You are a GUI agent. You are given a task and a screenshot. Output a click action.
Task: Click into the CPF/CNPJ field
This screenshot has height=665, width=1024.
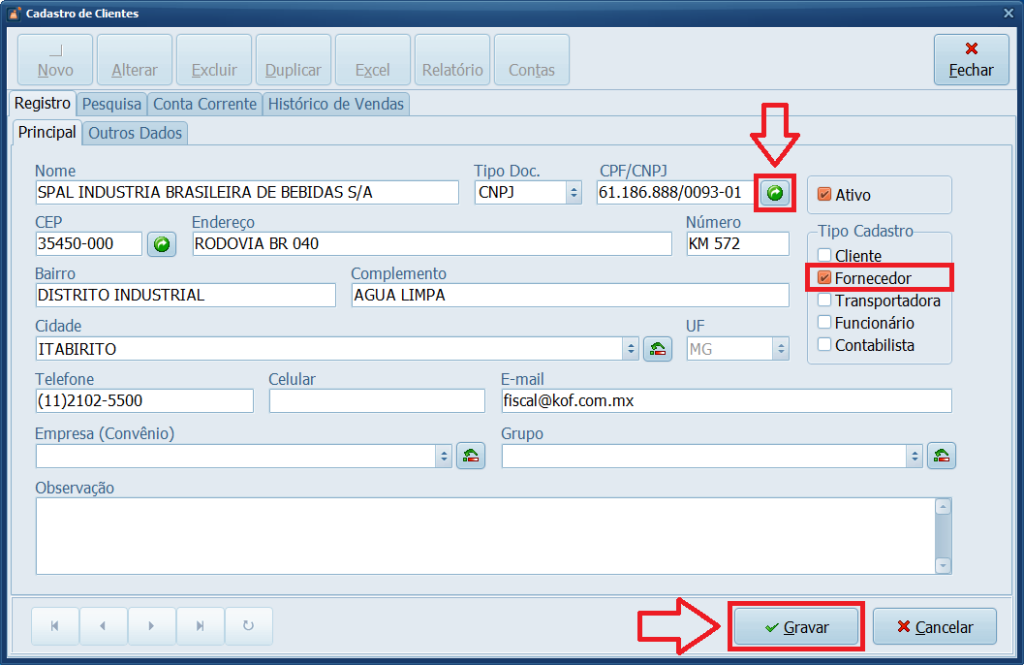coord(676,193)
